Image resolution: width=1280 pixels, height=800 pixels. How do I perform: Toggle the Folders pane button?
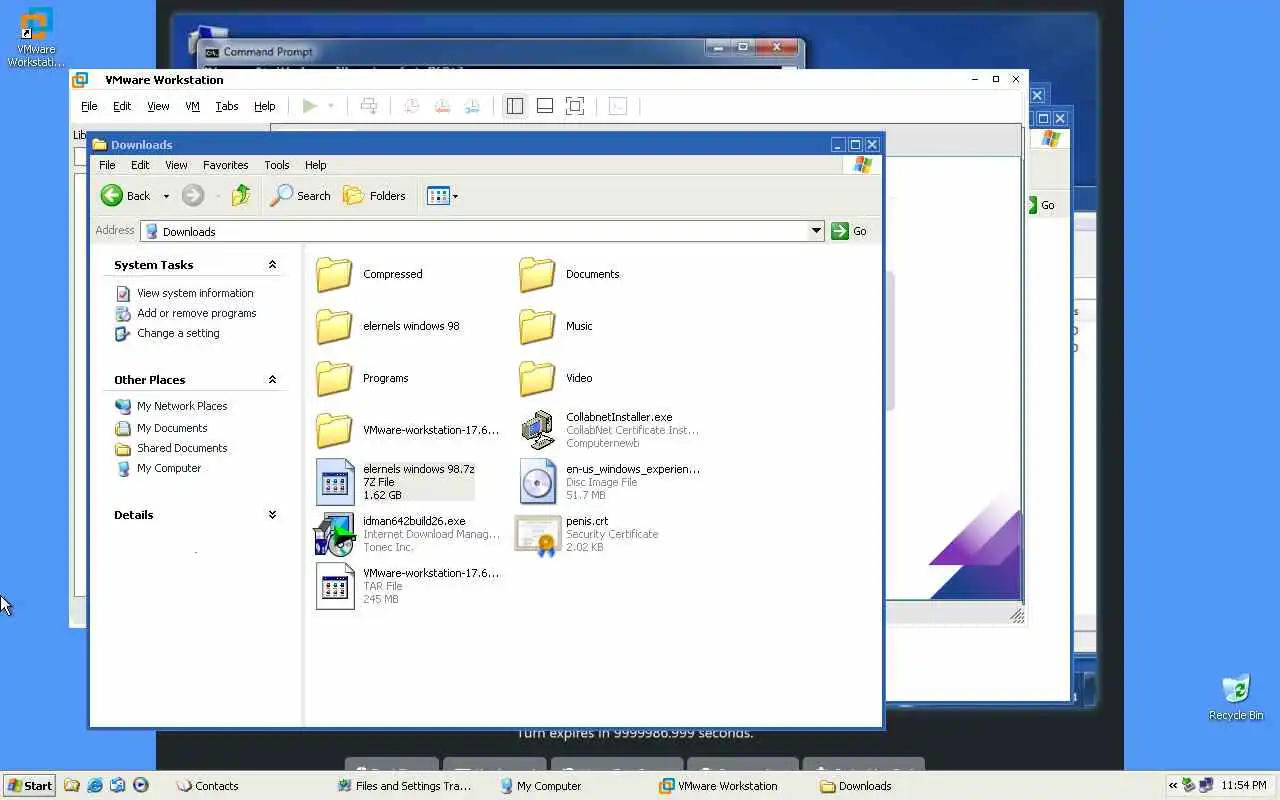[374, 196]
